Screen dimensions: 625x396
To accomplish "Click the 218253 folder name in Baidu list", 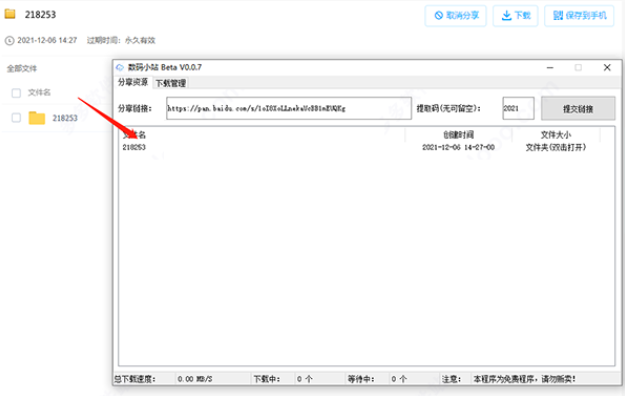I will tap(65, 118).
